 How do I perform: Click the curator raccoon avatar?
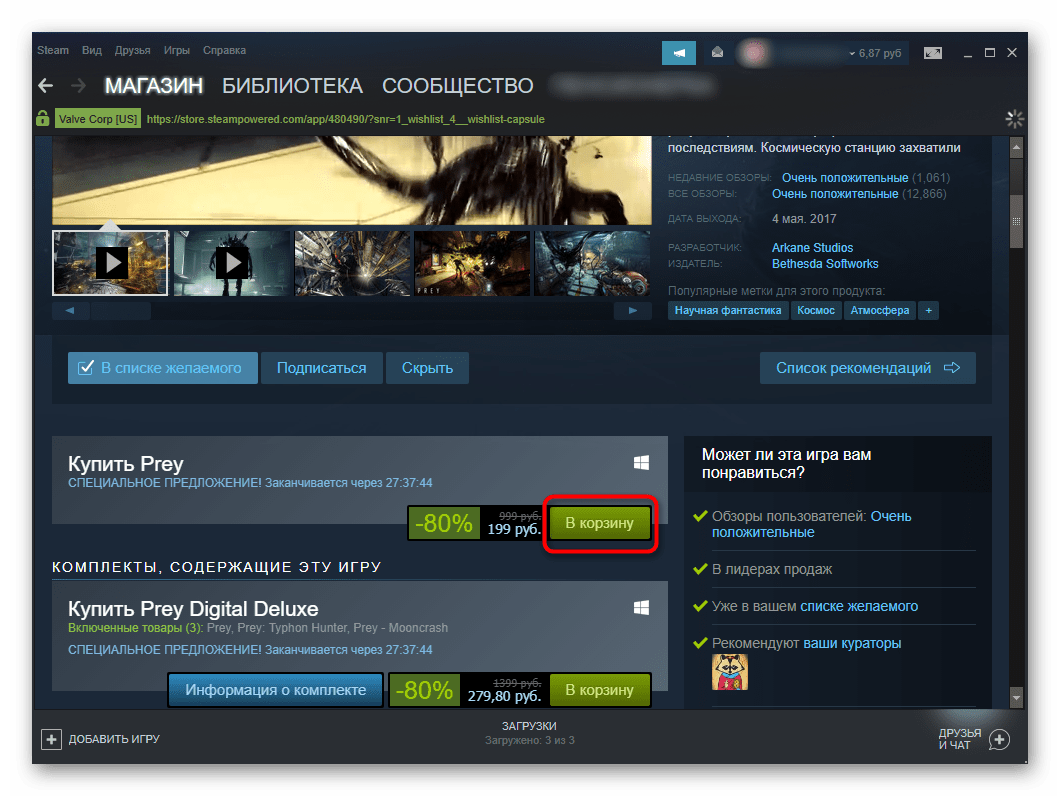click(730, 672)
